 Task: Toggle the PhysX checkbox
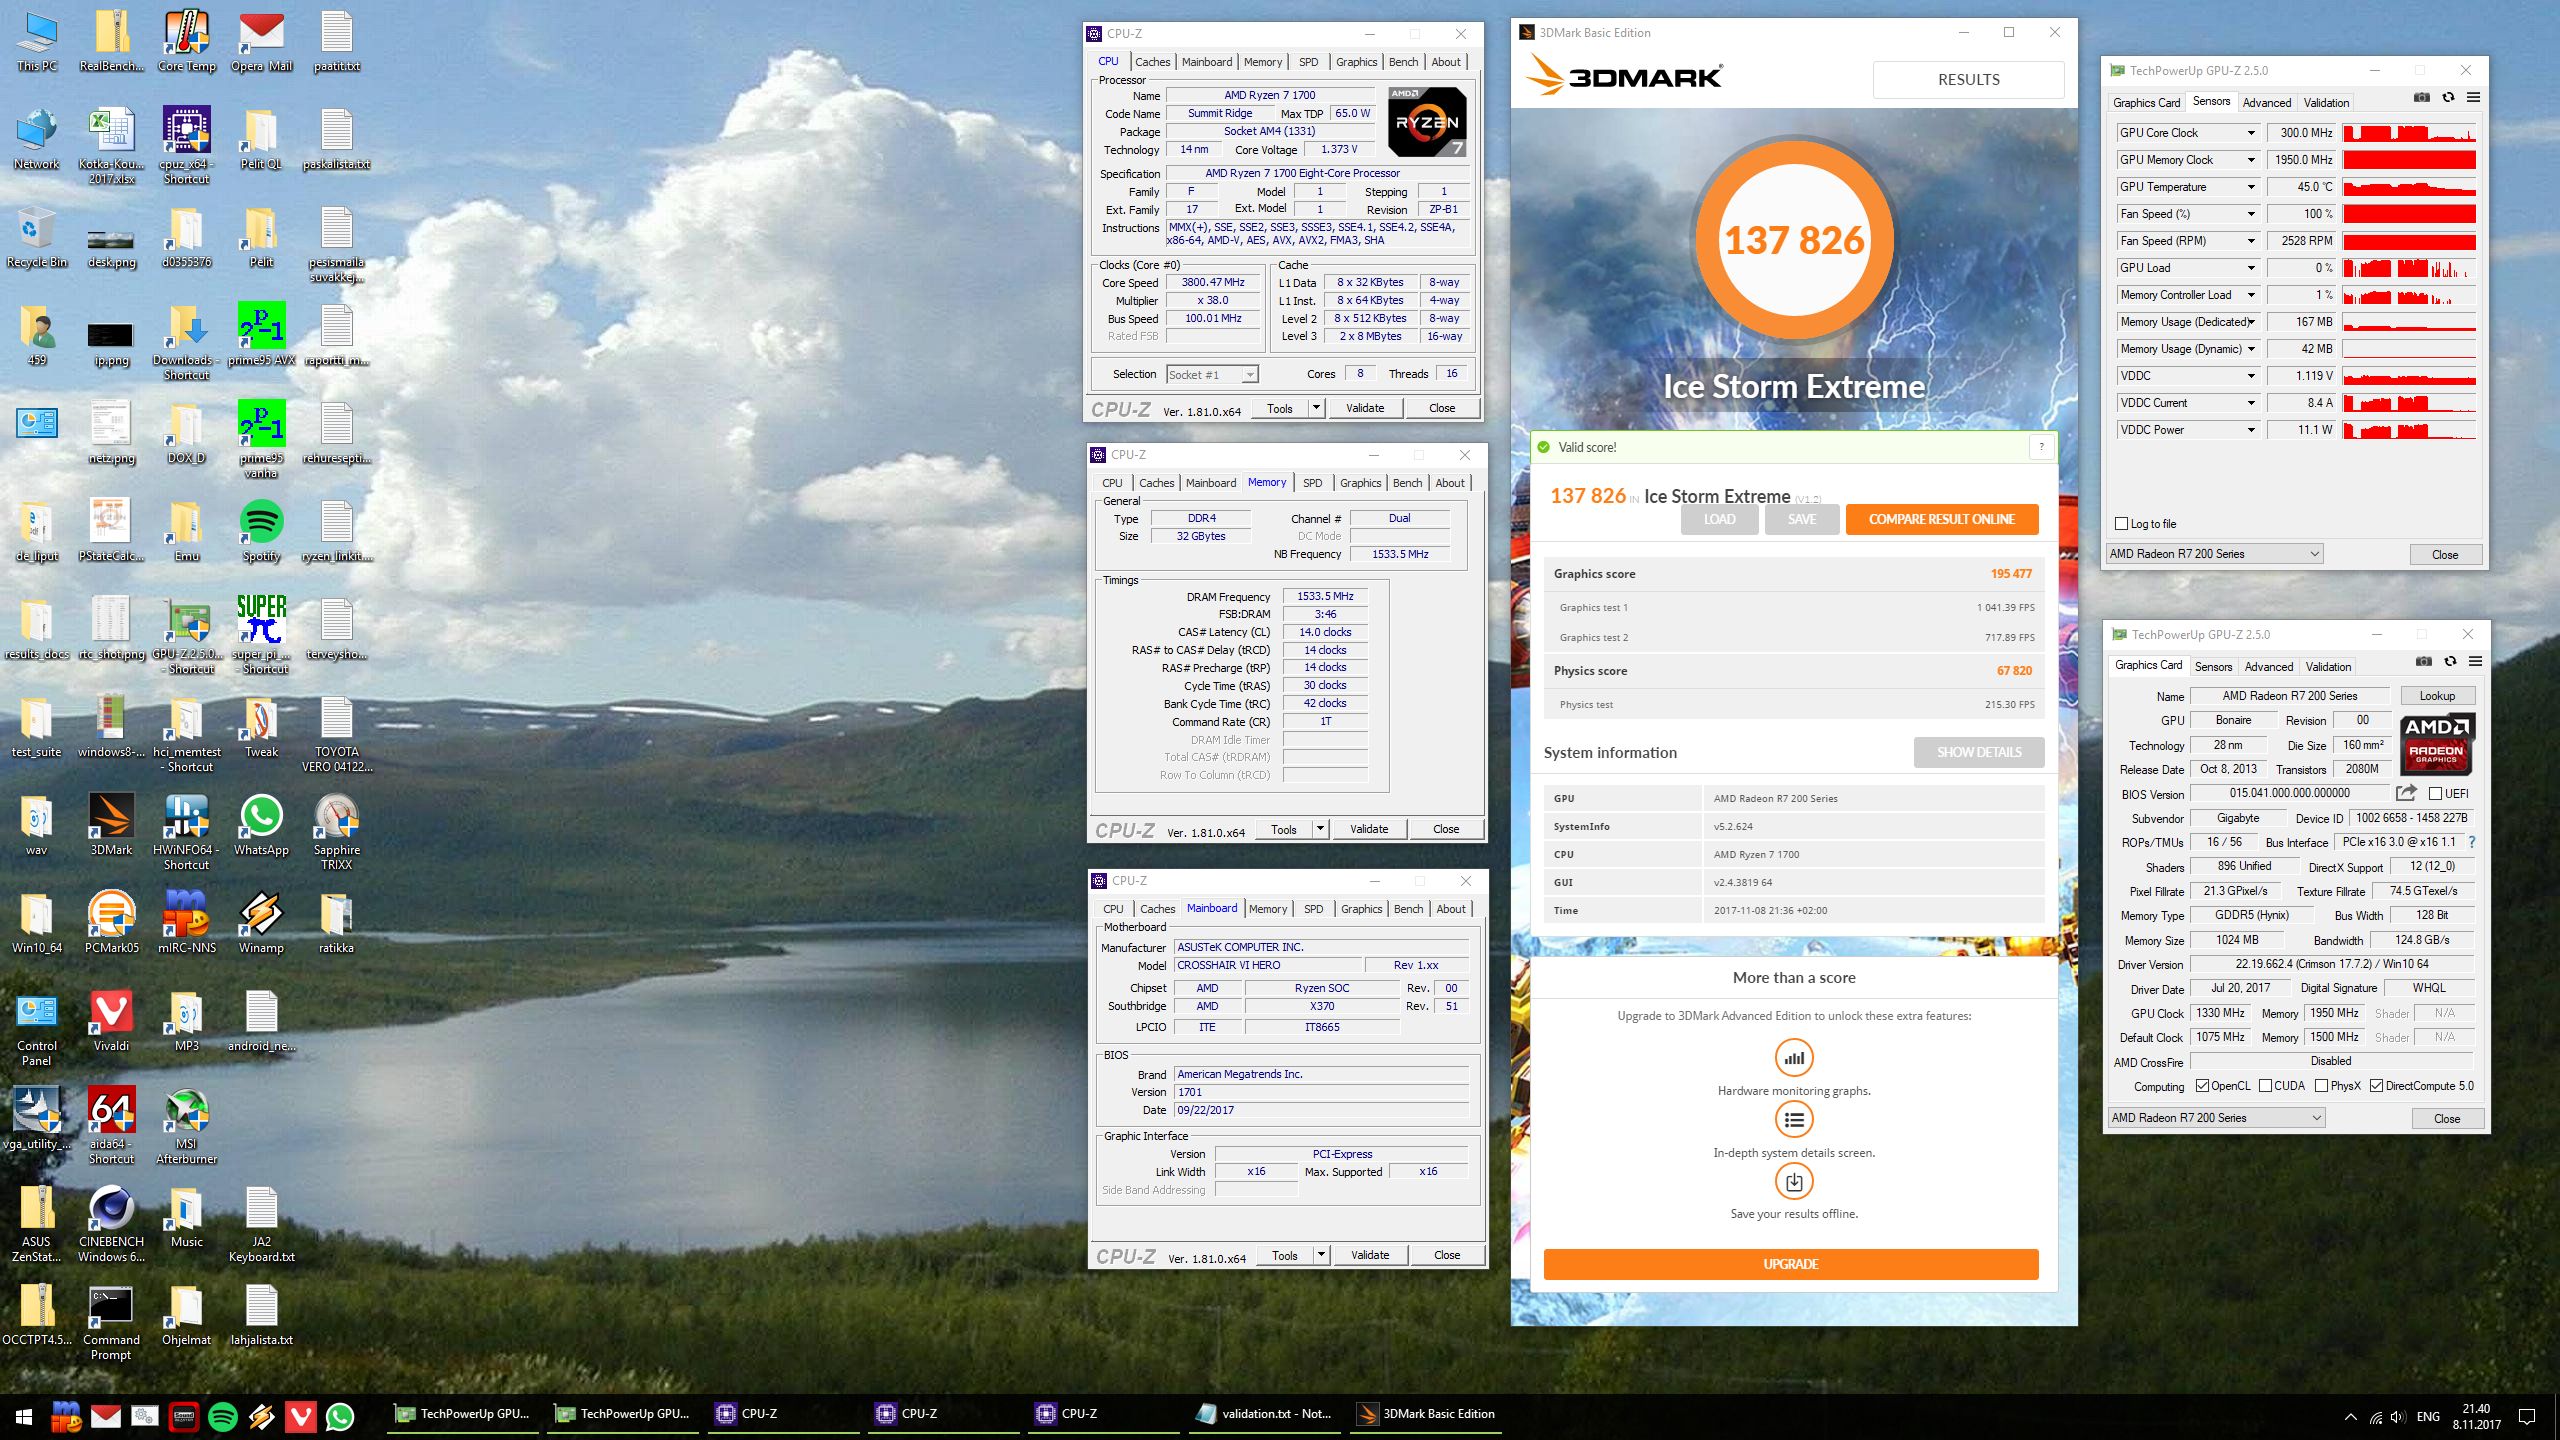click(x=2321, y=1086)
